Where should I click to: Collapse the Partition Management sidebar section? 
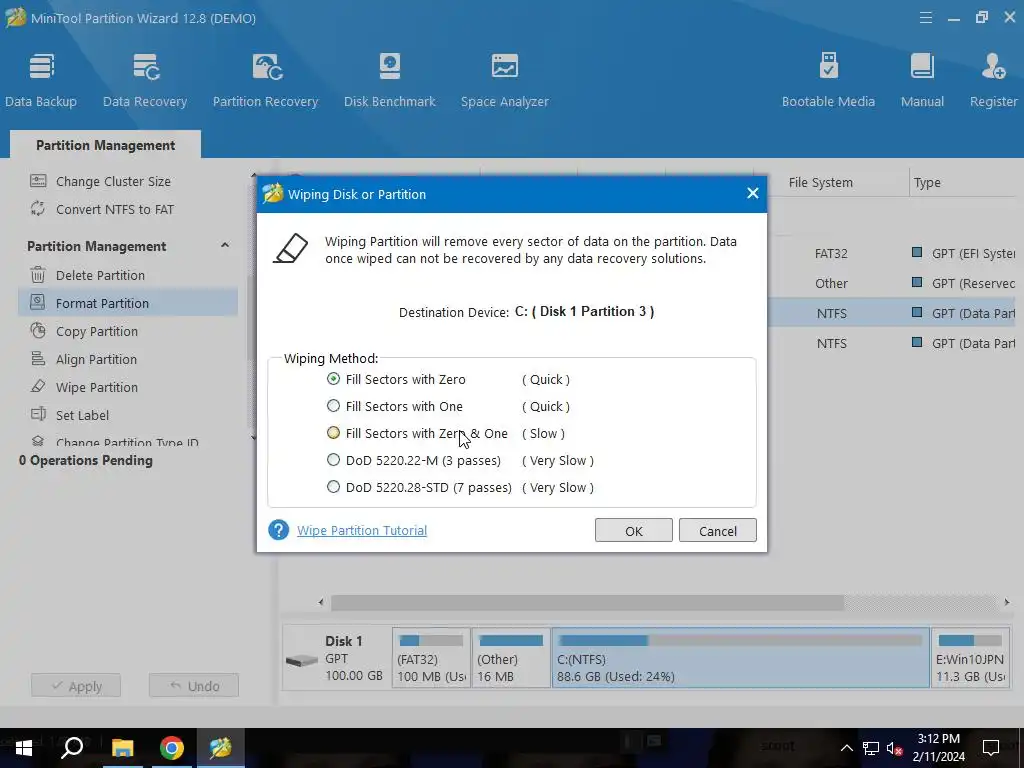click(225, 246)
